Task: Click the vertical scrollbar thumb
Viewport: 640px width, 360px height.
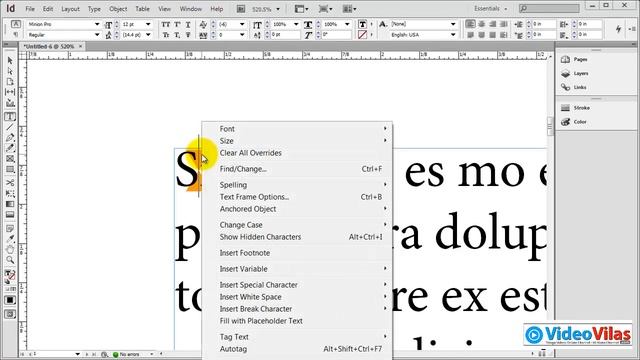Action: tap(550, 126)
